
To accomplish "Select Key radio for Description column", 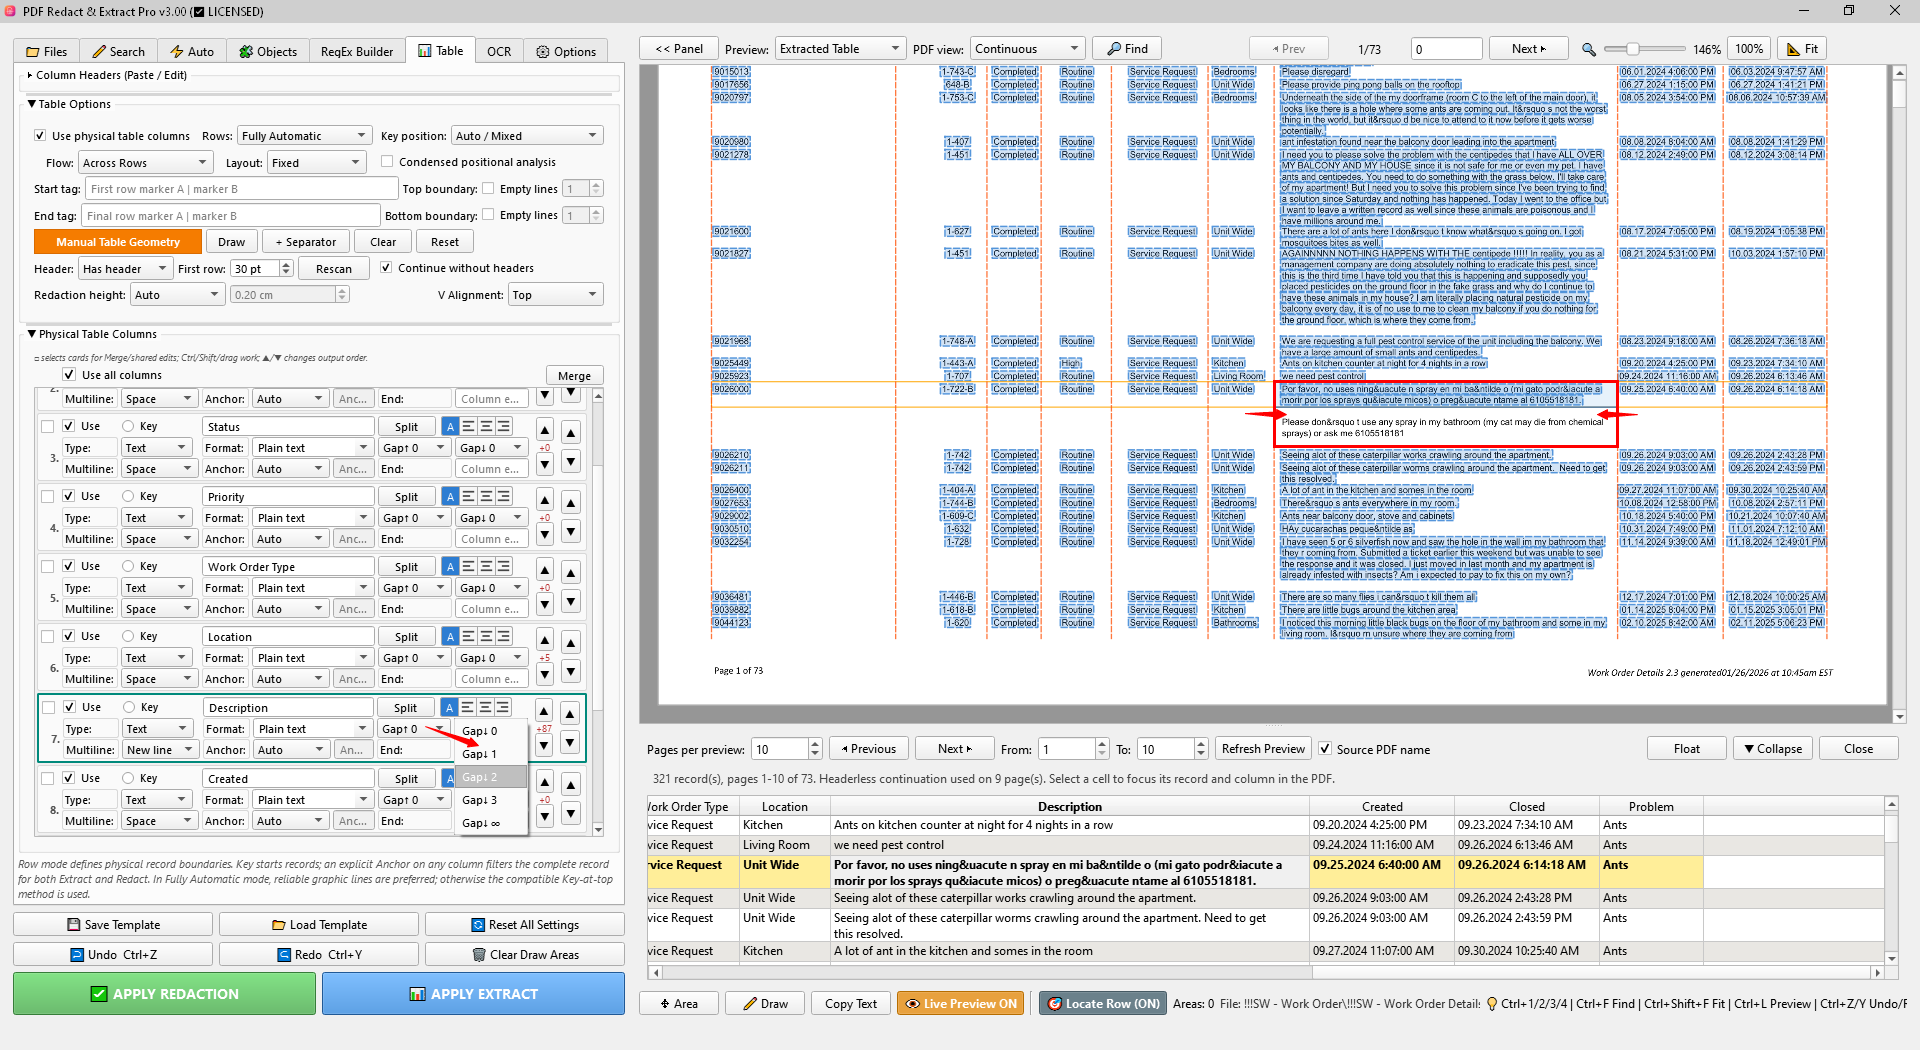I will click(x=129, y=707).
